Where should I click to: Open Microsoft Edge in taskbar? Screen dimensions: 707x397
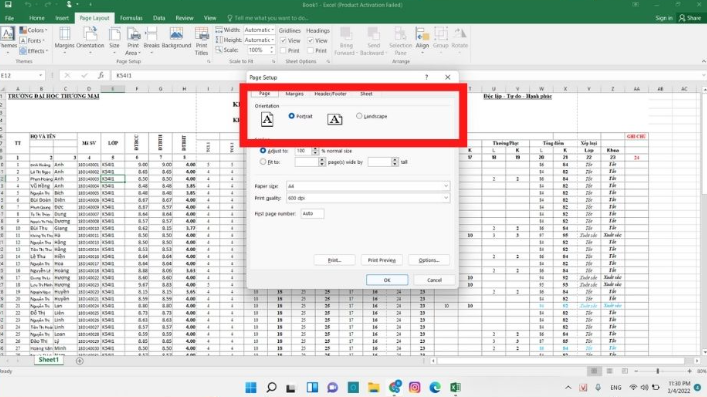click(x=435, y=387)
